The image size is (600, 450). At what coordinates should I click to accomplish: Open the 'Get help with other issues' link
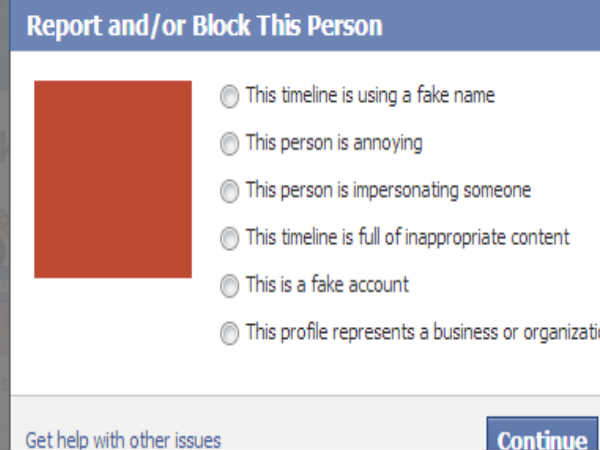pos(123,439)
